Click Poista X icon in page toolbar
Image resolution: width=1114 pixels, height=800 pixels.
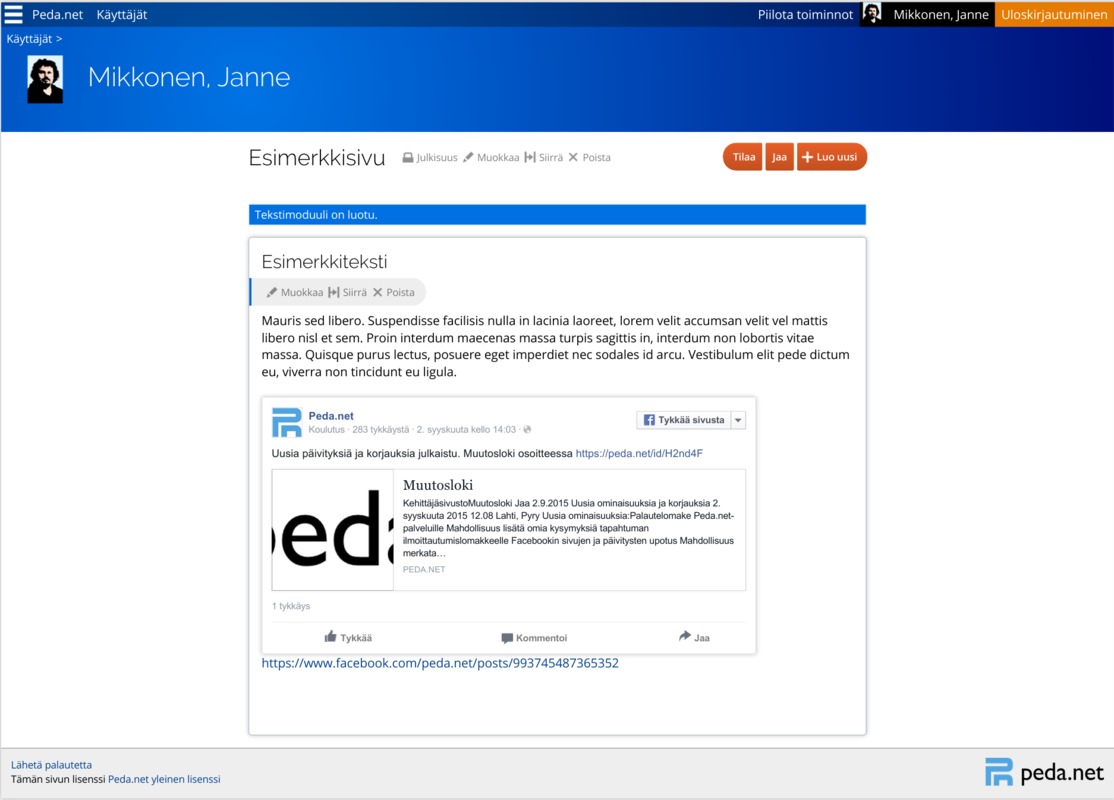(573, 158)
